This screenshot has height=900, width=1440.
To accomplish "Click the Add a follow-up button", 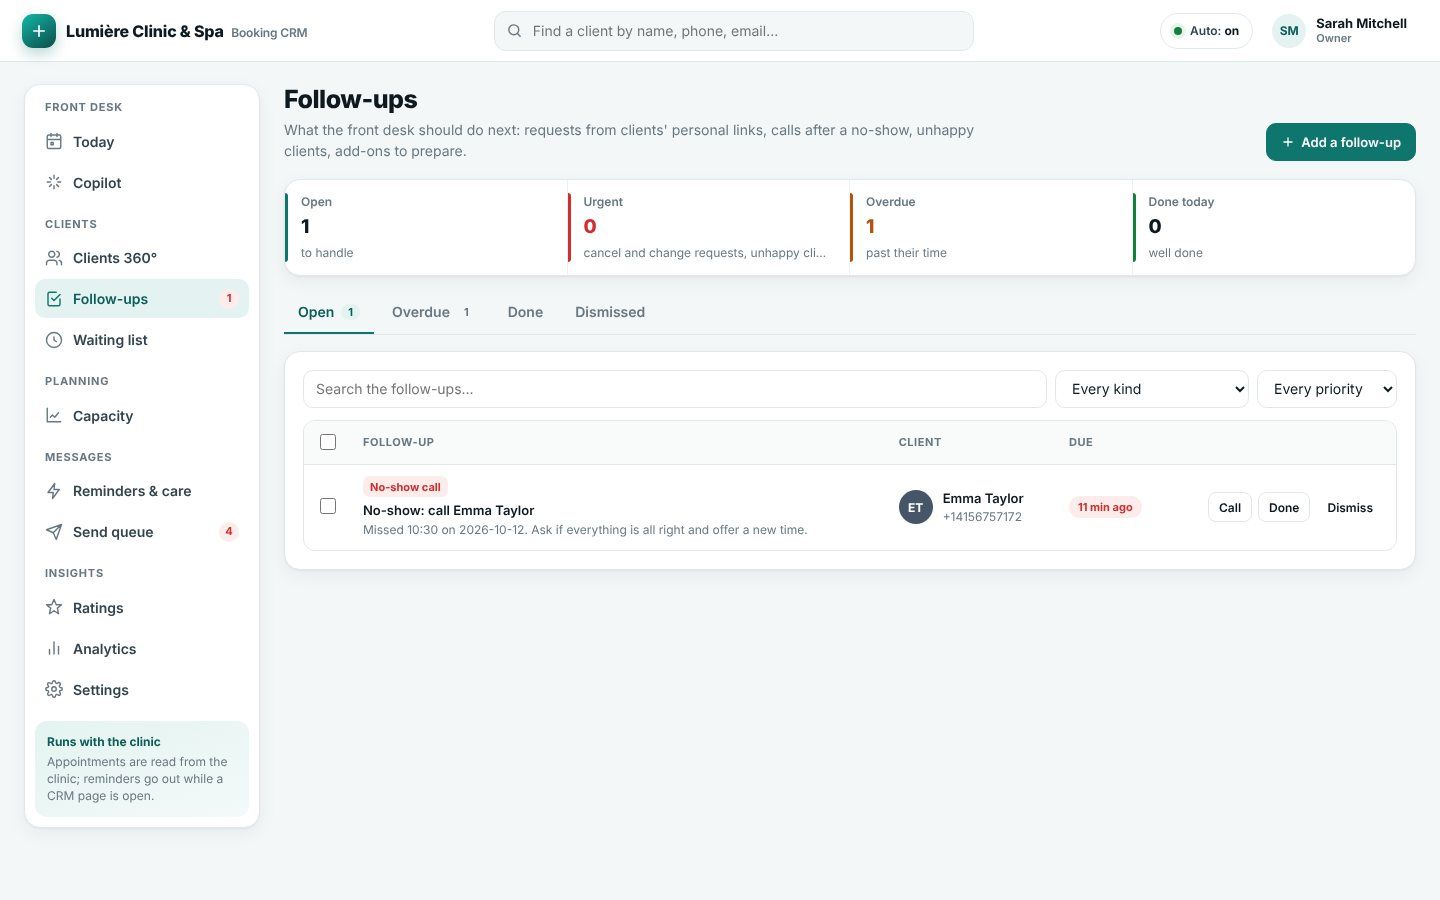I will point(1341,142).
